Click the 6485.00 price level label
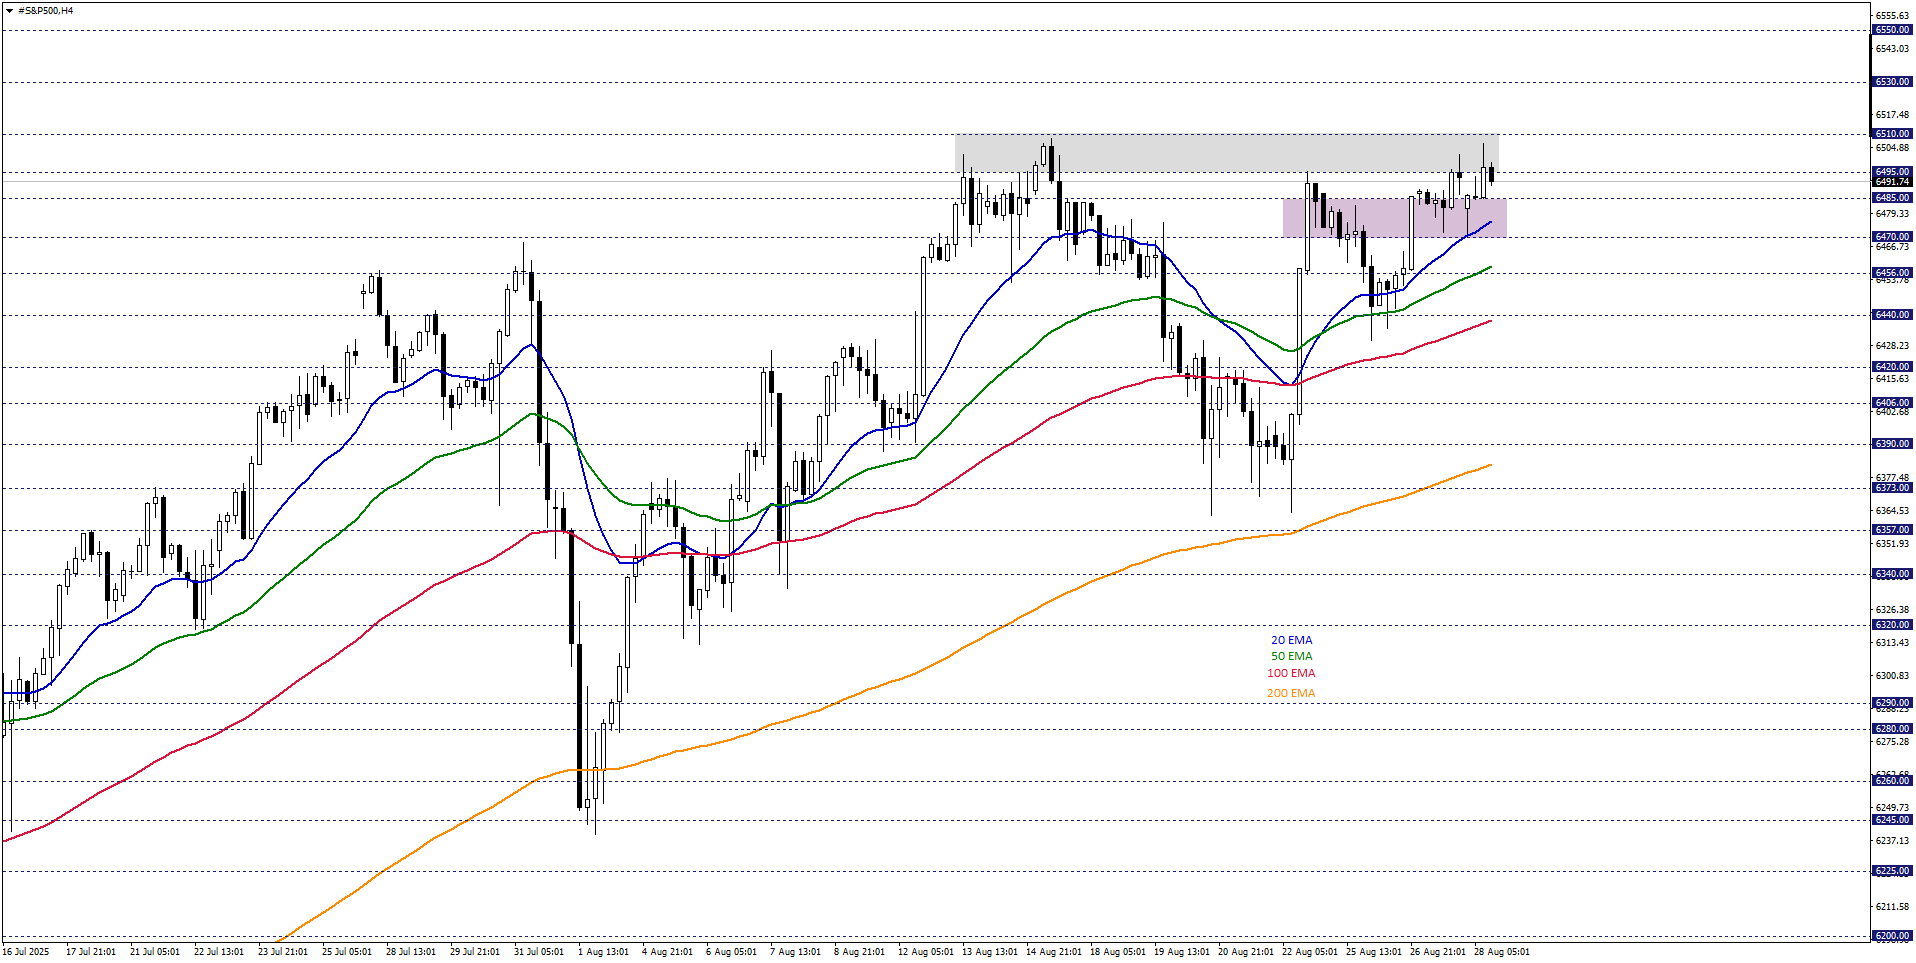 [1891, 198]
